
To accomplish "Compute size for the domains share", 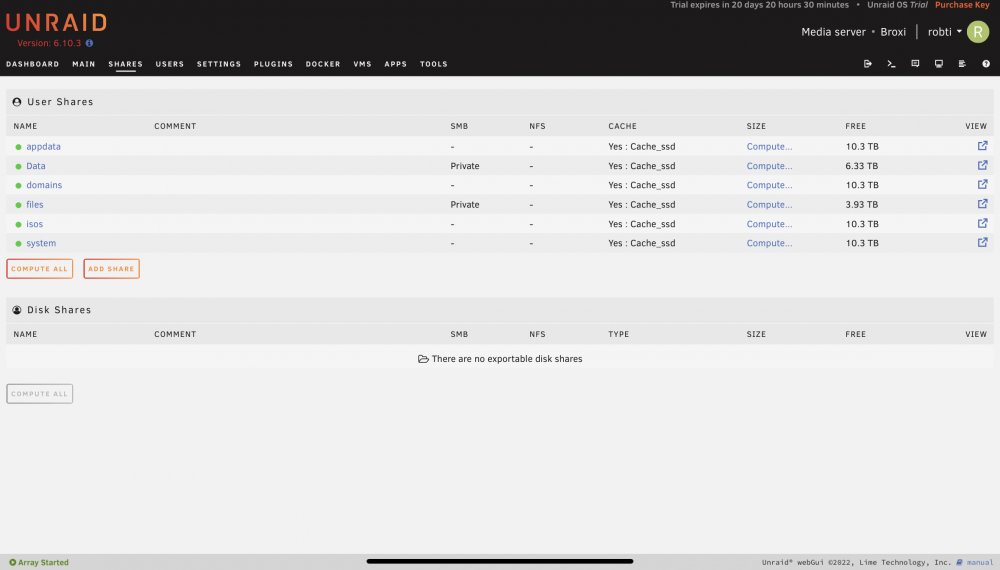I will (x=769, y=185).
